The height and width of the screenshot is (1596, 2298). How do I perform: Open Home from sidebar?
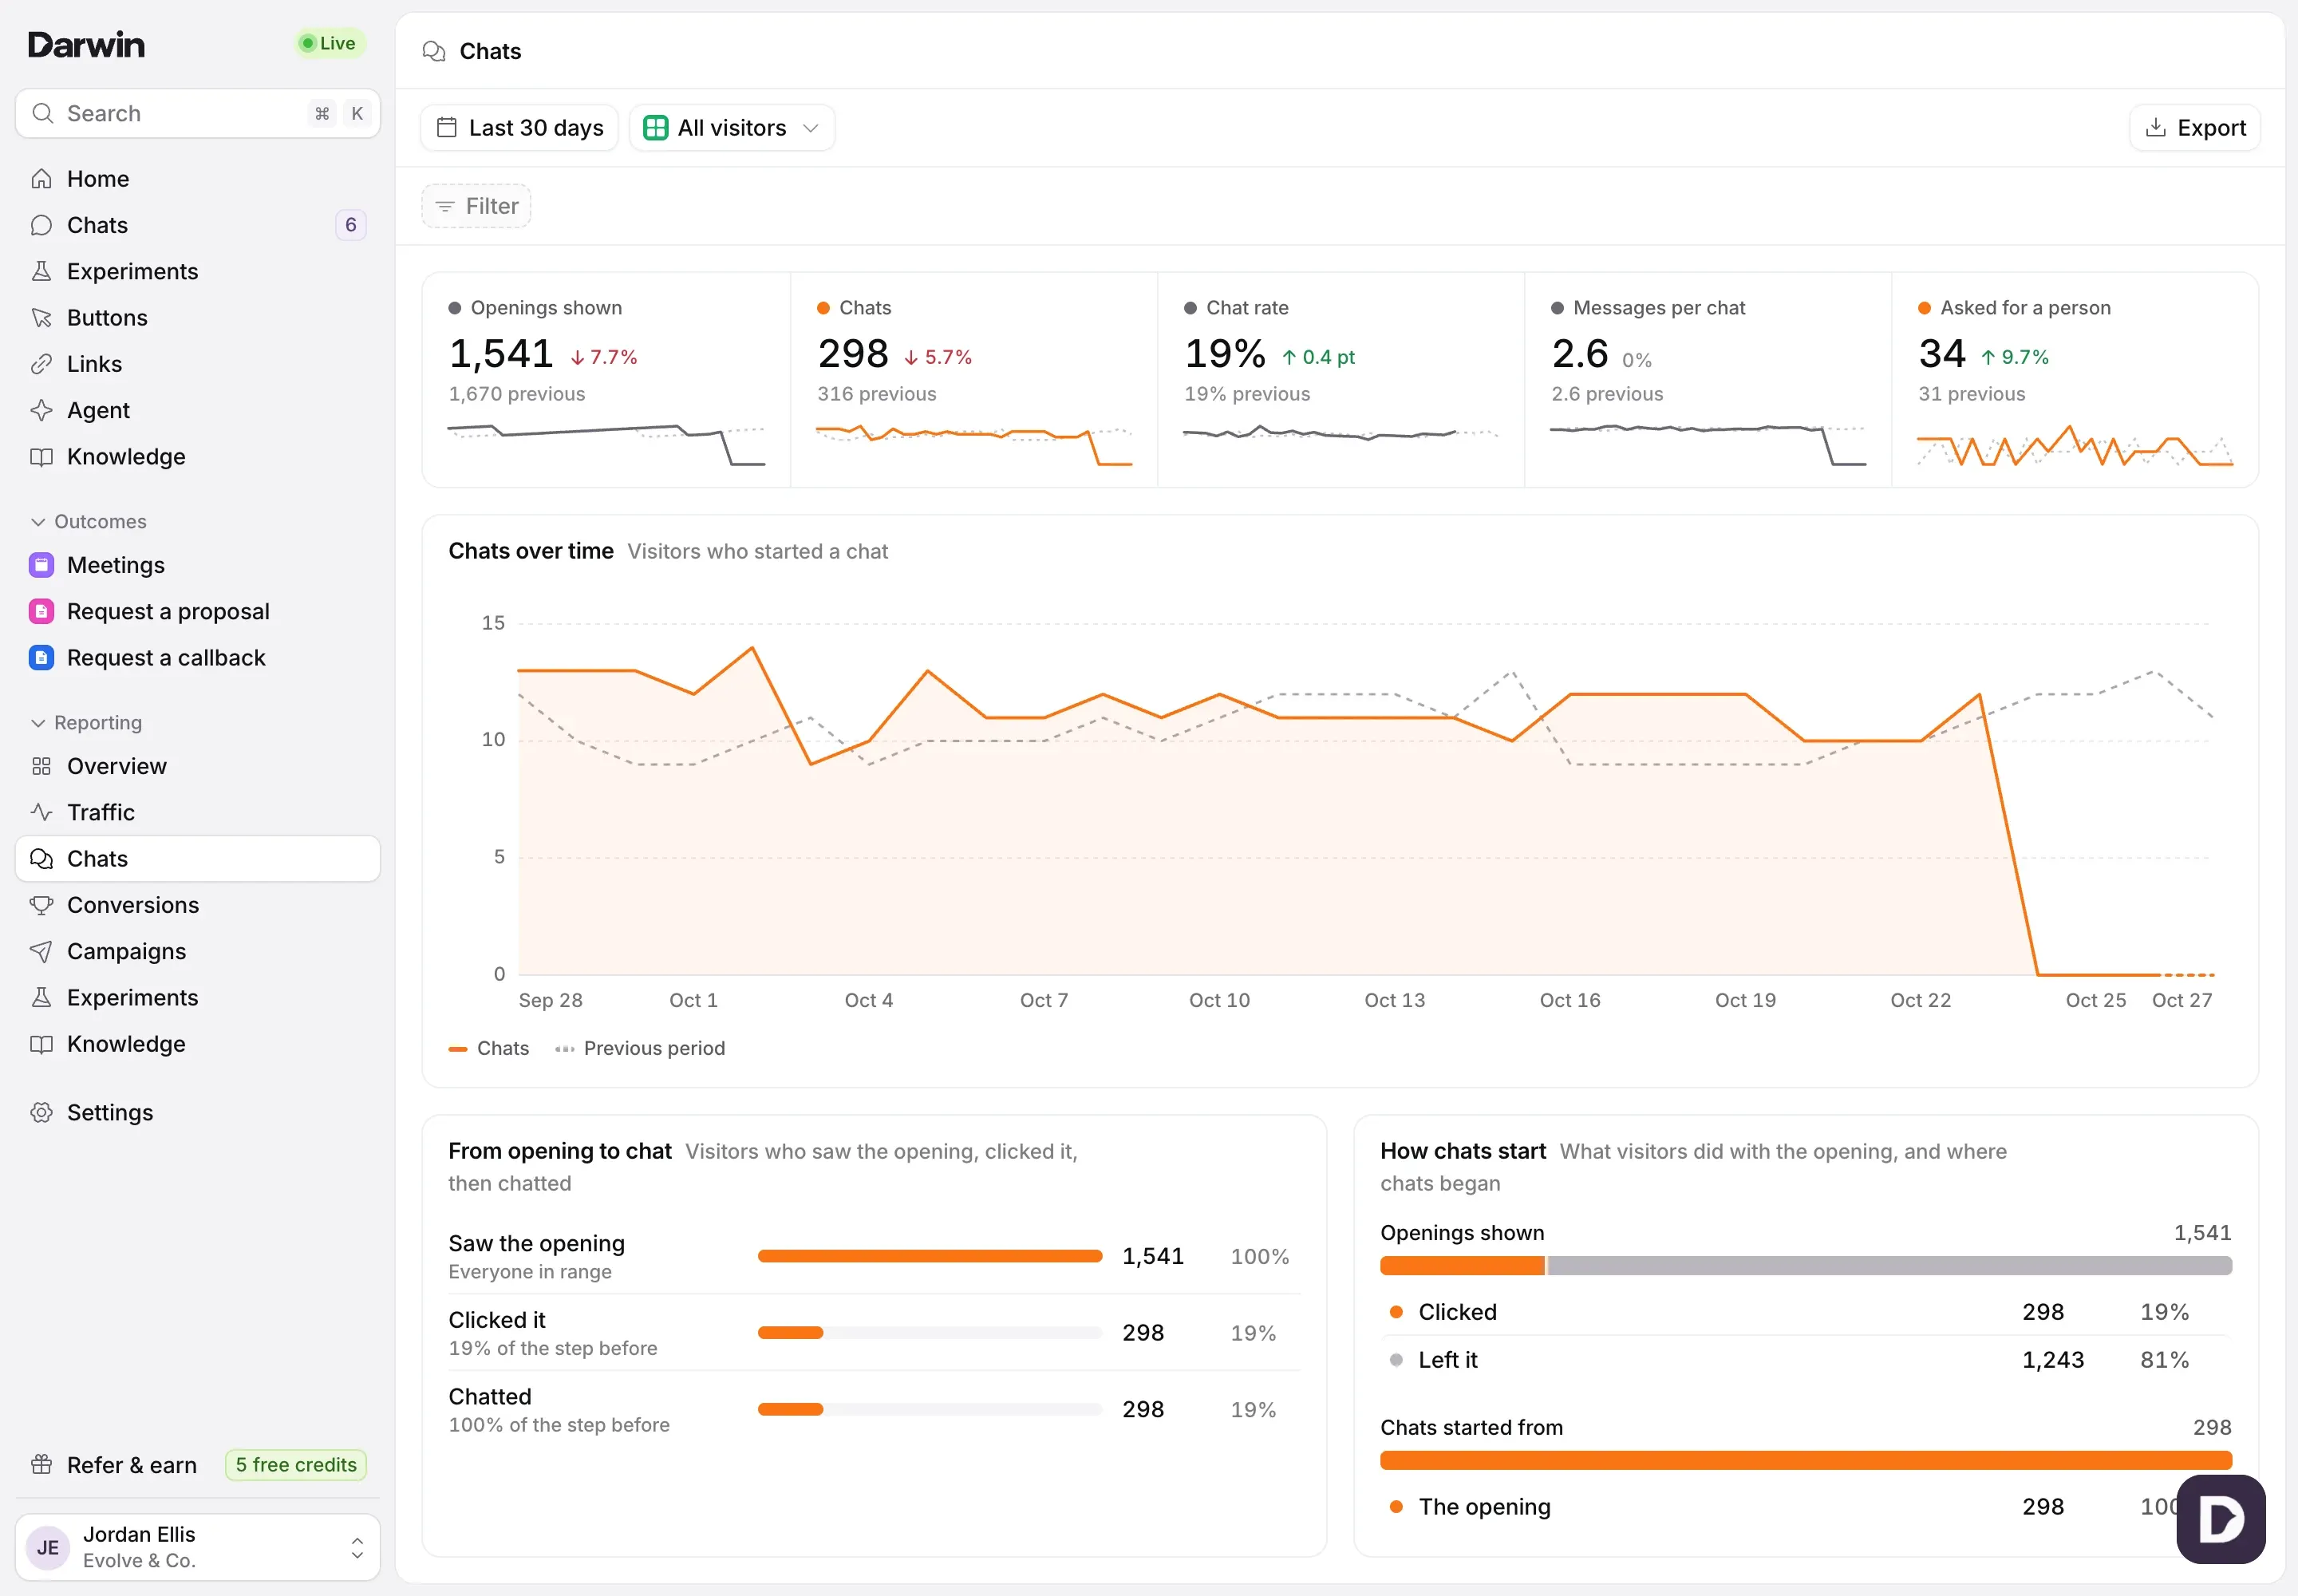click(197, 179)
